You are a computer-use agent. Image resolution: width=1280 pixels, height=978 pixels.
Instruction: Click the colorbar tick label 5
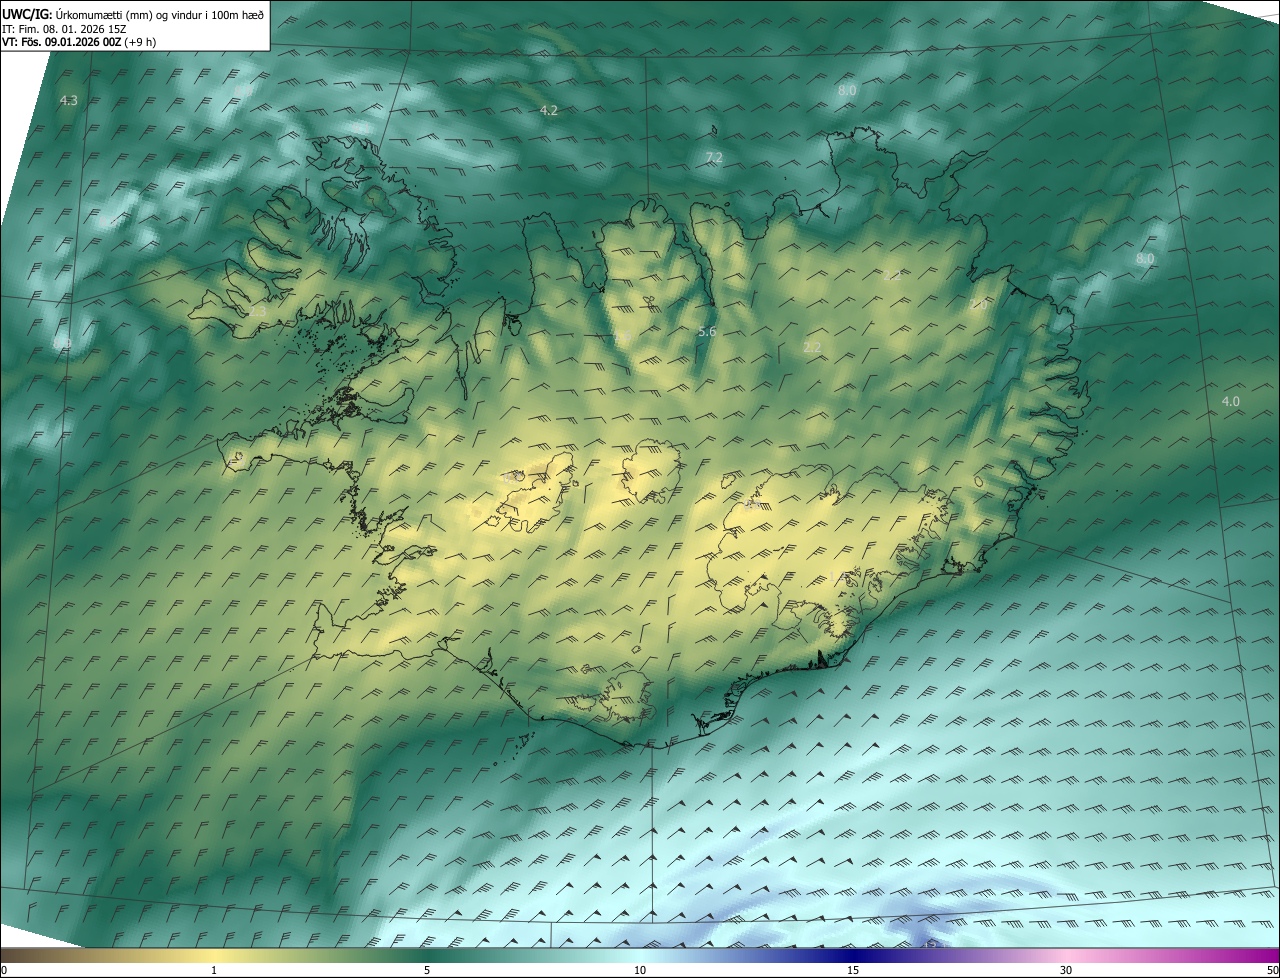click(427, 971)
